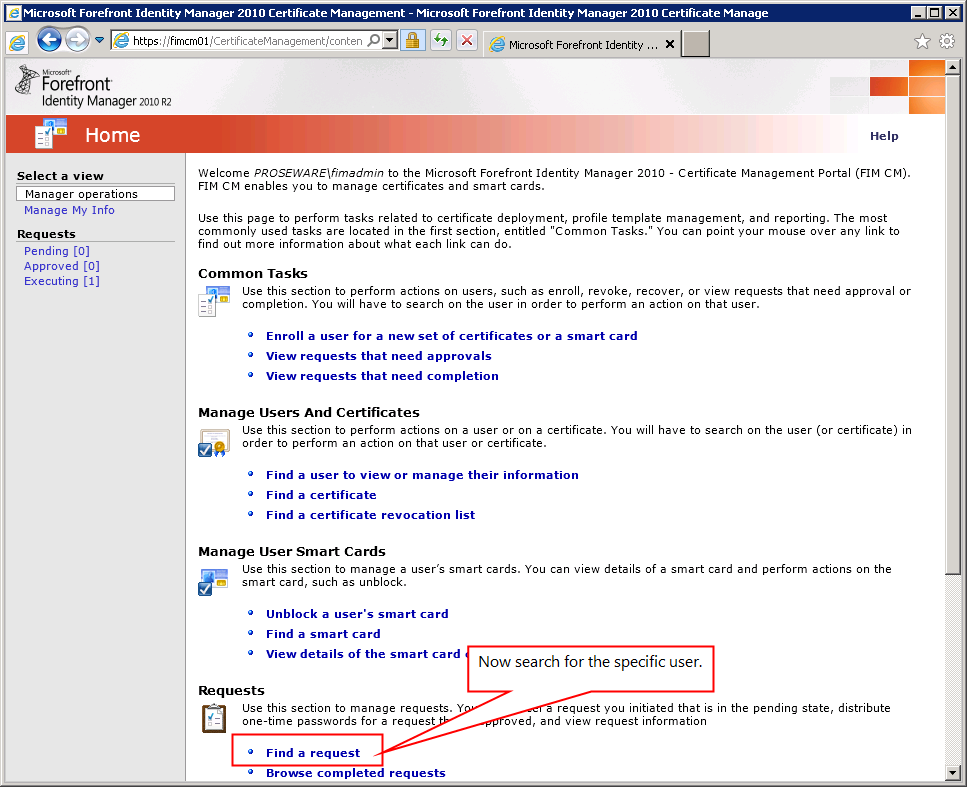
Task: Open Pending [0] requests
Action: point(57,251)
